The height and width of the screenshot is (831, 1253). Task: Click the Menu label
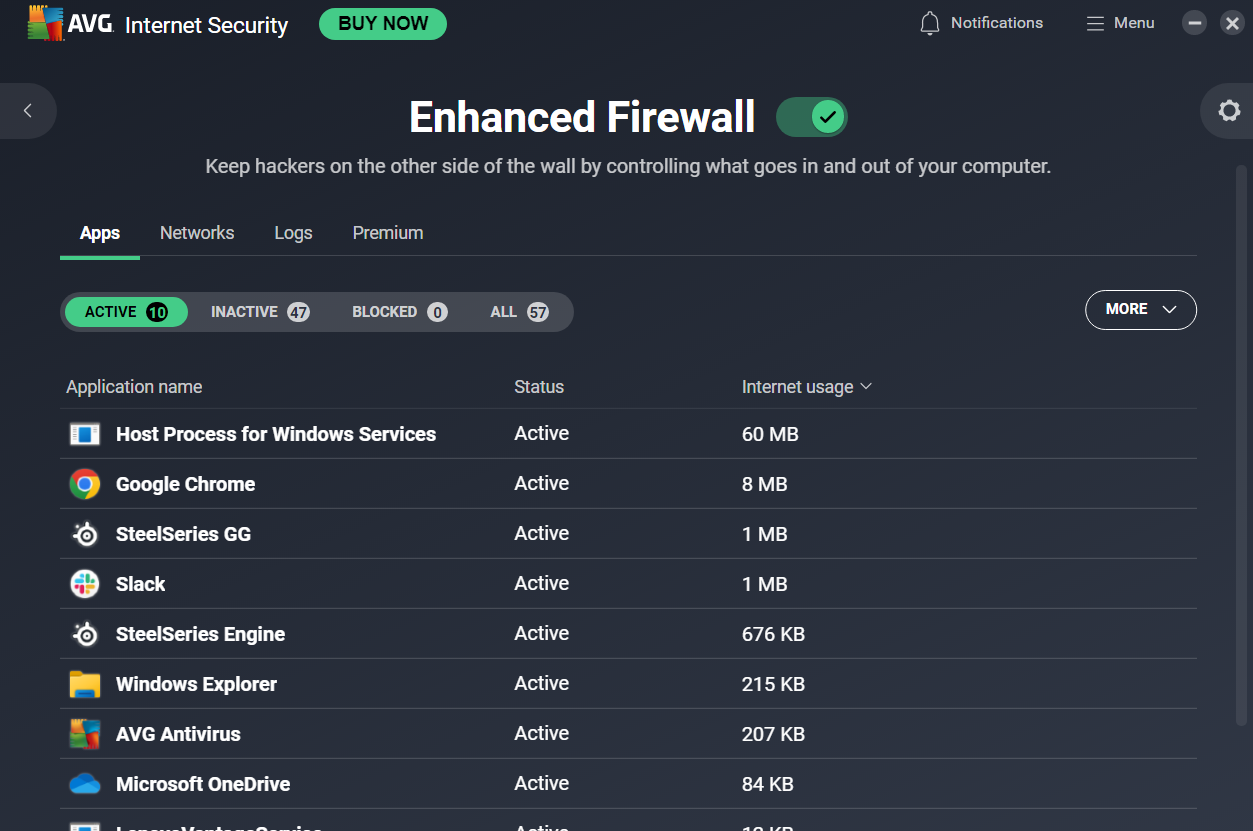pos(1134,23)
